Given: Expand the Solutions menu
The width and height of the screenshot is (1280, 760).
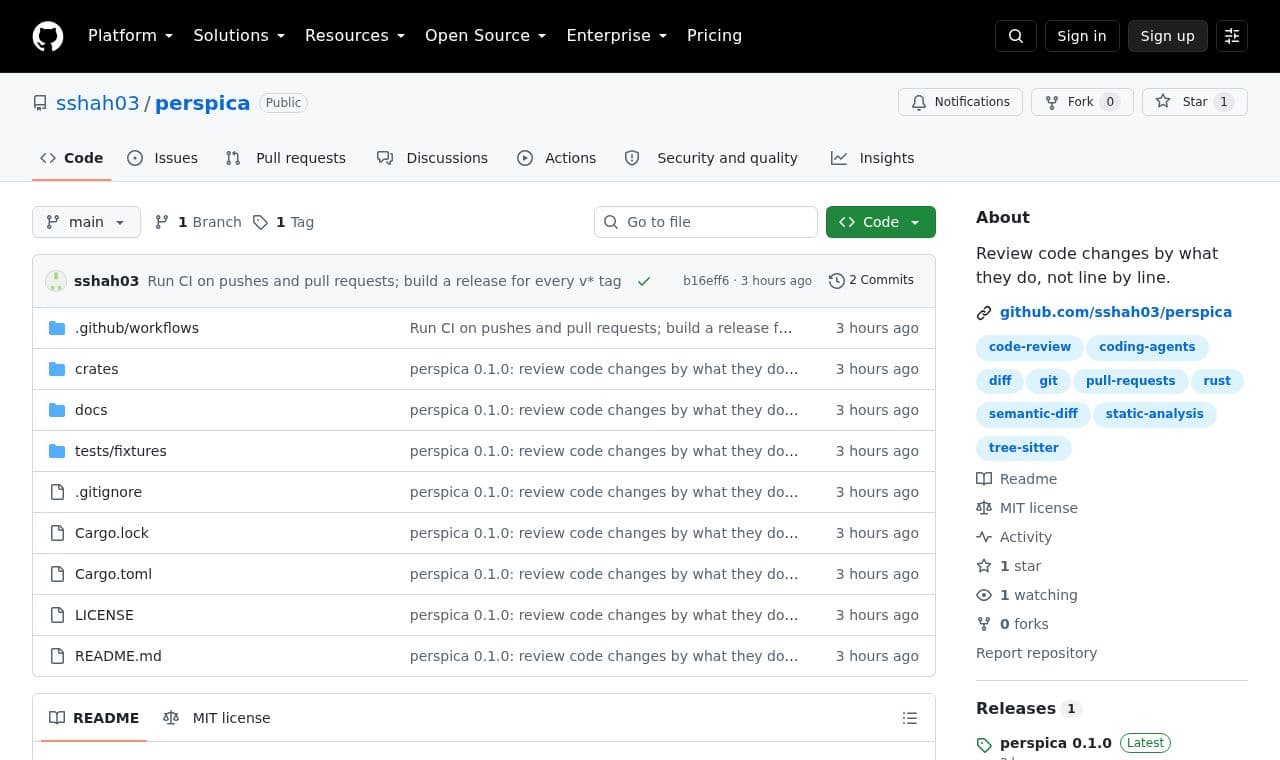Looking at the screenshot, I should [x=239, y=36].
